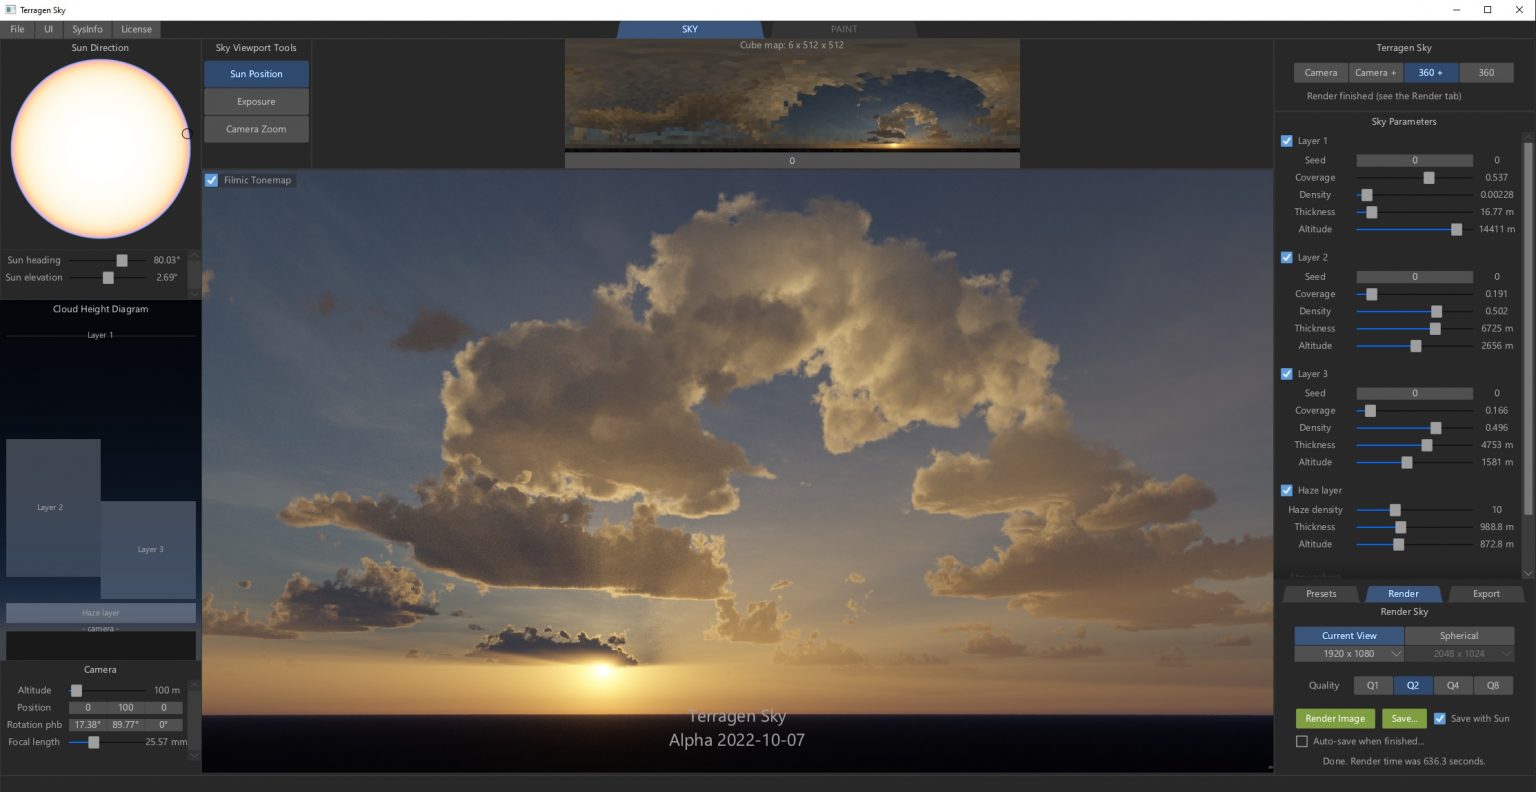This screenshot has width=1536, height=792.
Task: Select Layer 3 in Cloud Height Diagram
Action: (148, 549)
